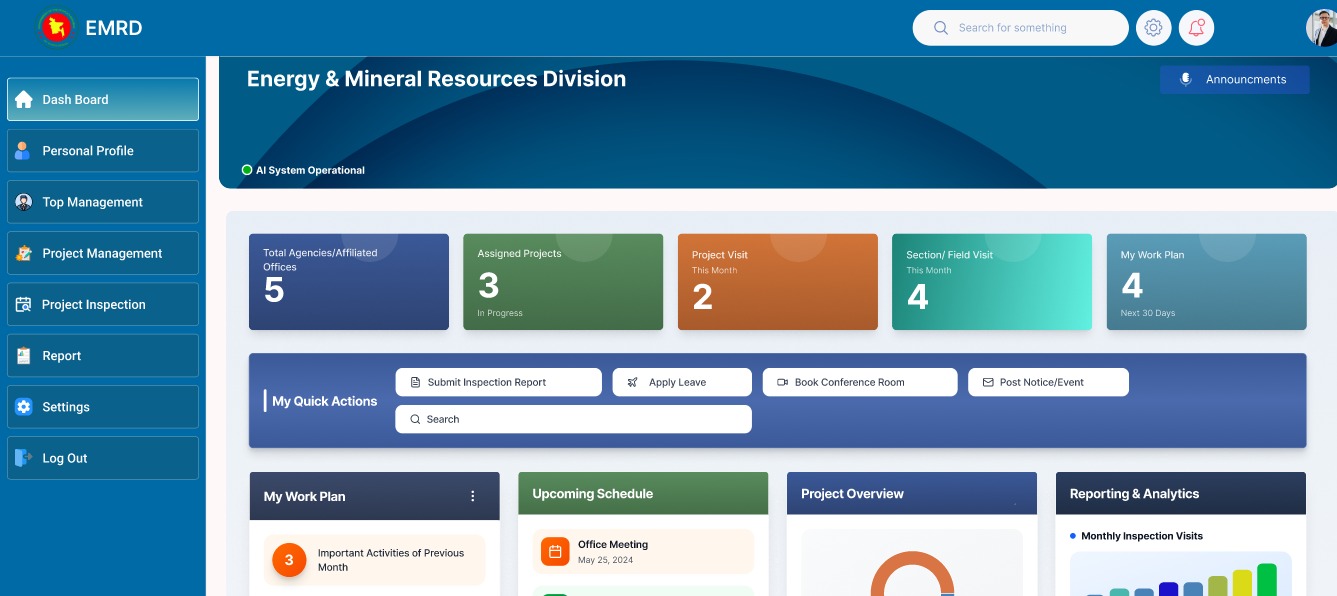The width and height of the screenshot is (1337, 596).
Task: Click the Report sidebar icon
Action: [23, 356]
